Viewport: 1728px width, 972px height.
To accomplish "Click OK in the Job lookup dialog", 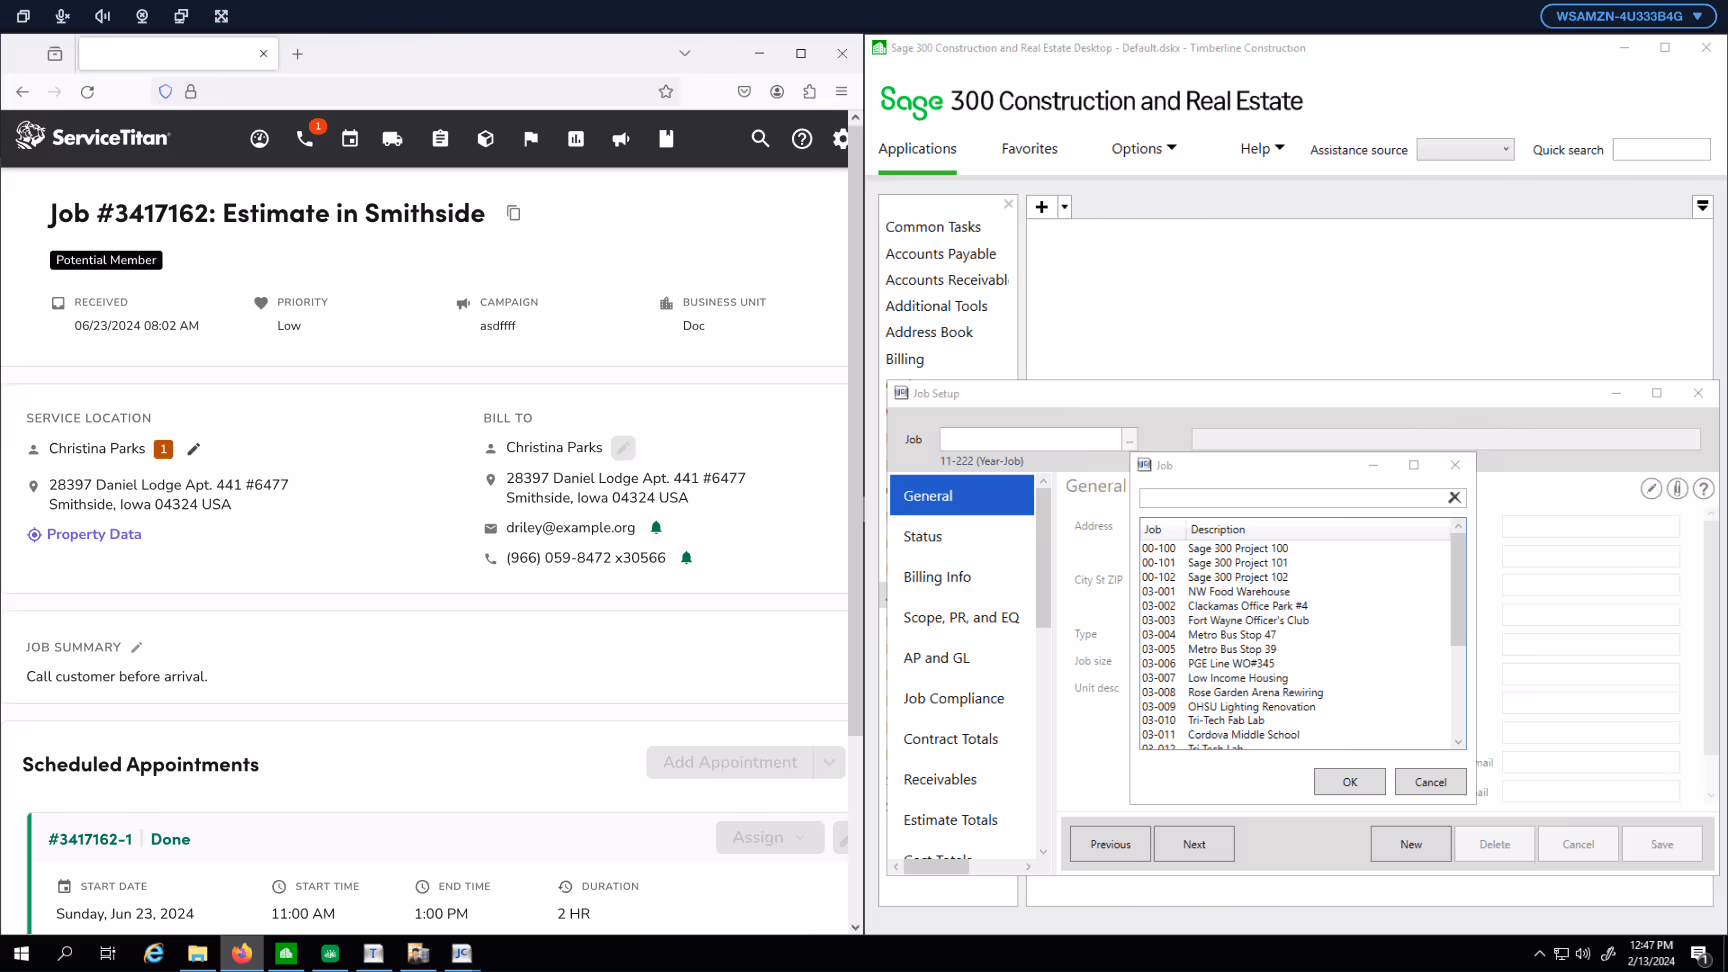I will tap(1350, 782).
